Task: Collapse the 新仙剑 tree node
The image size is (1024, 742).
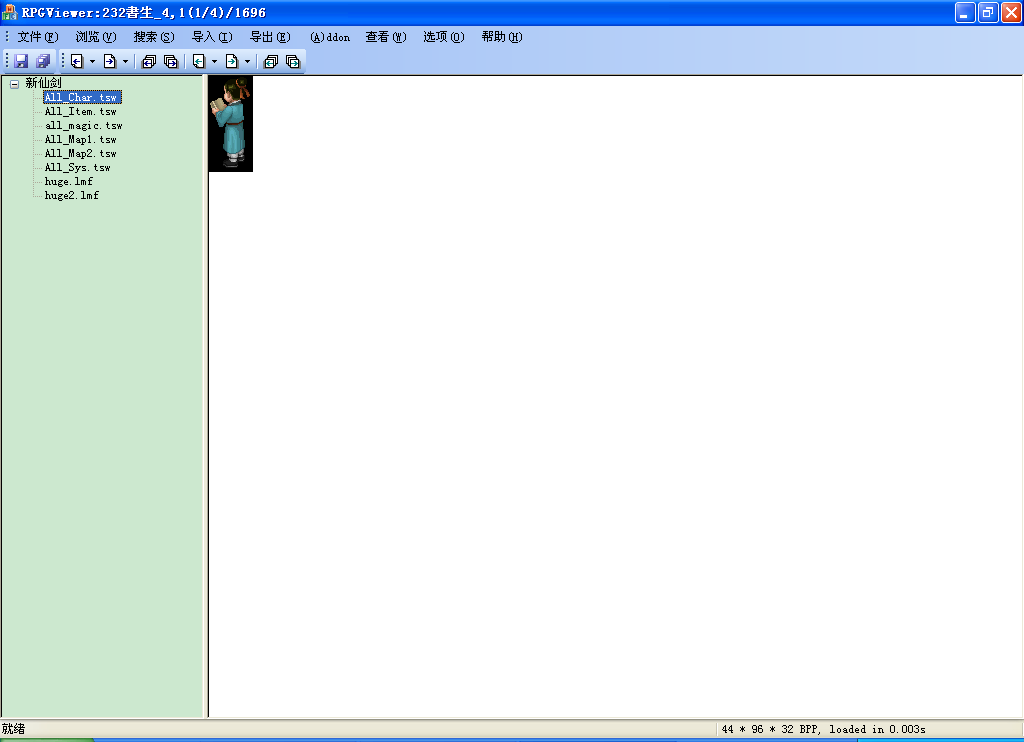Action: pos(14,84)
